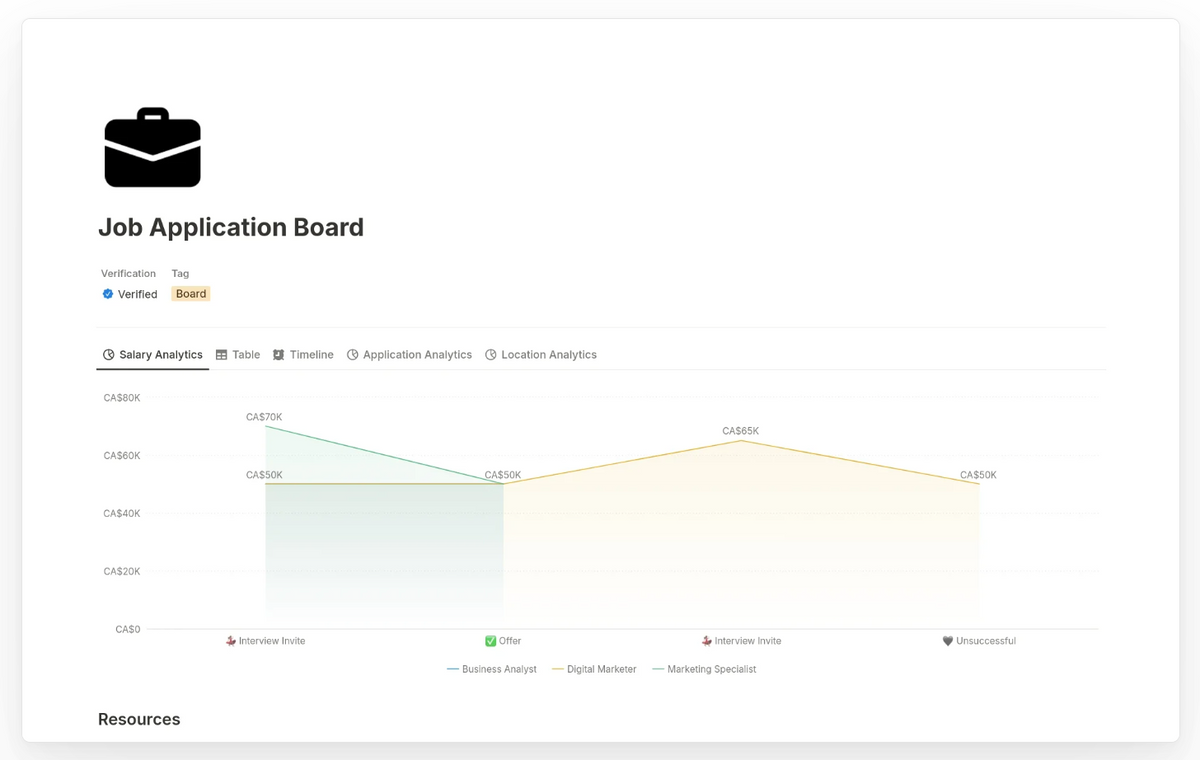
Task: Click the CA$0 axis label
Action: (128, 630)
